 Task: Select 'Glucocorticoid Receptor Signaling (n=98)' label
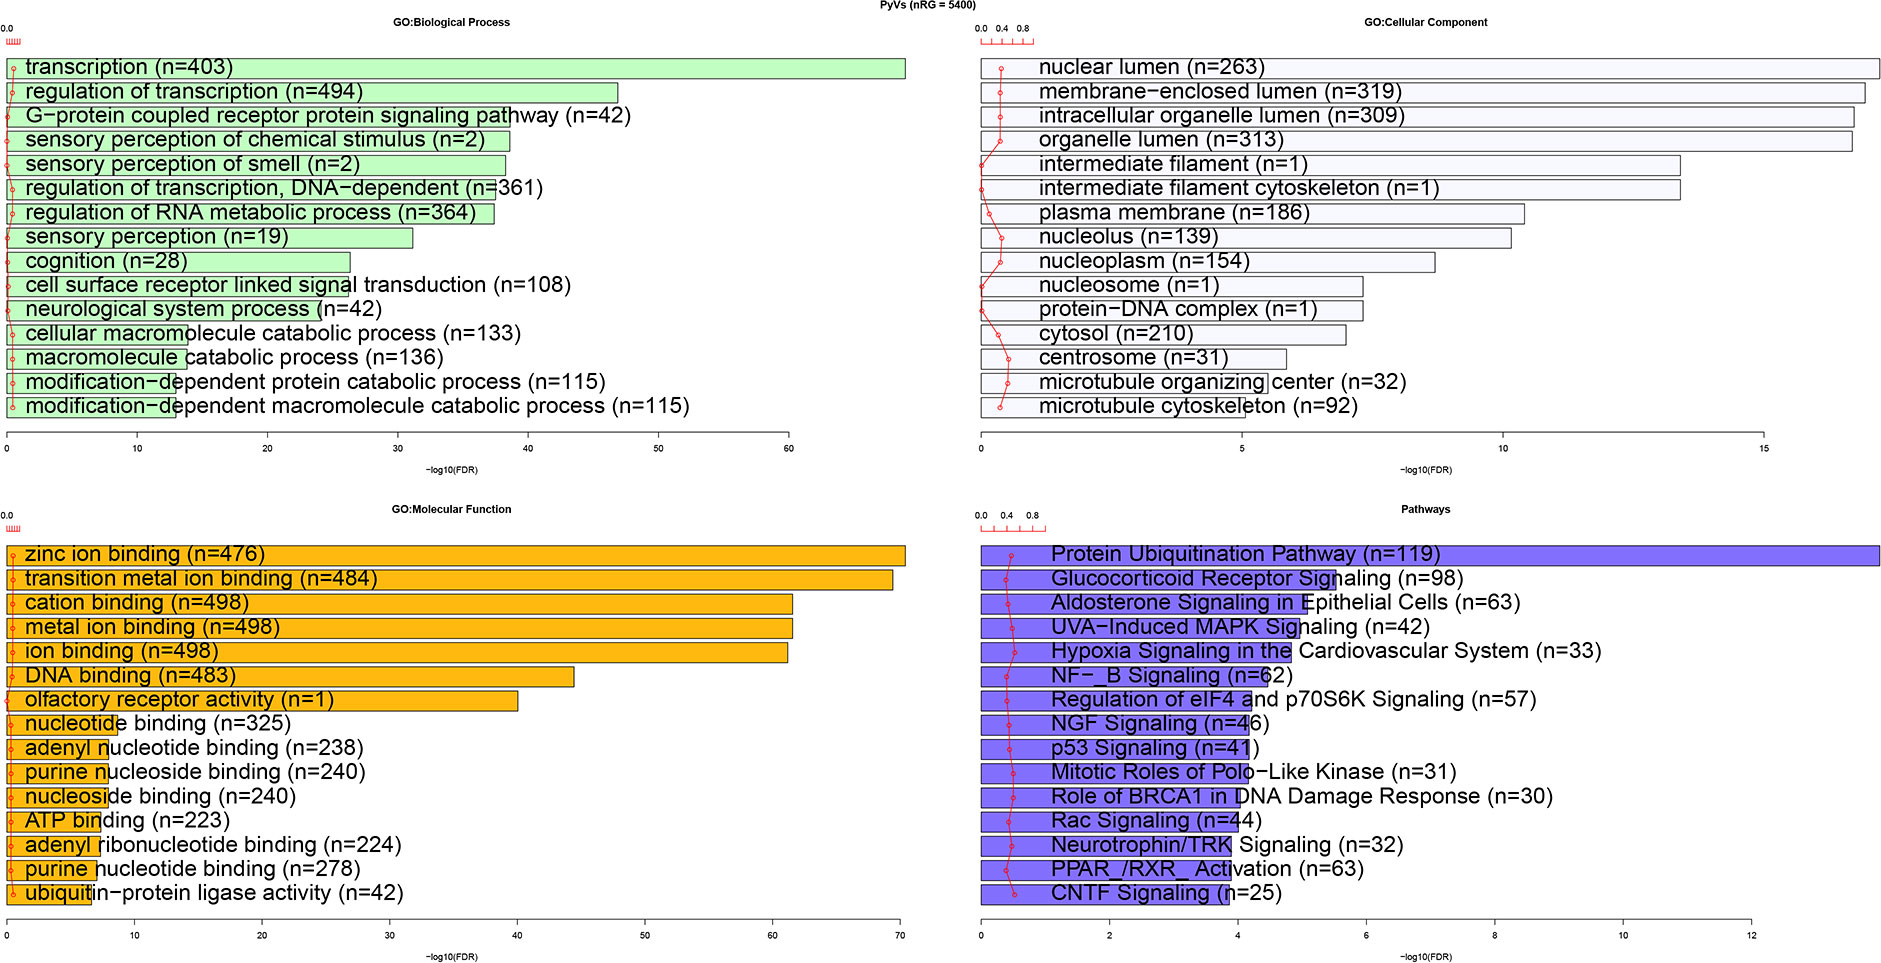coord(1257,578)
